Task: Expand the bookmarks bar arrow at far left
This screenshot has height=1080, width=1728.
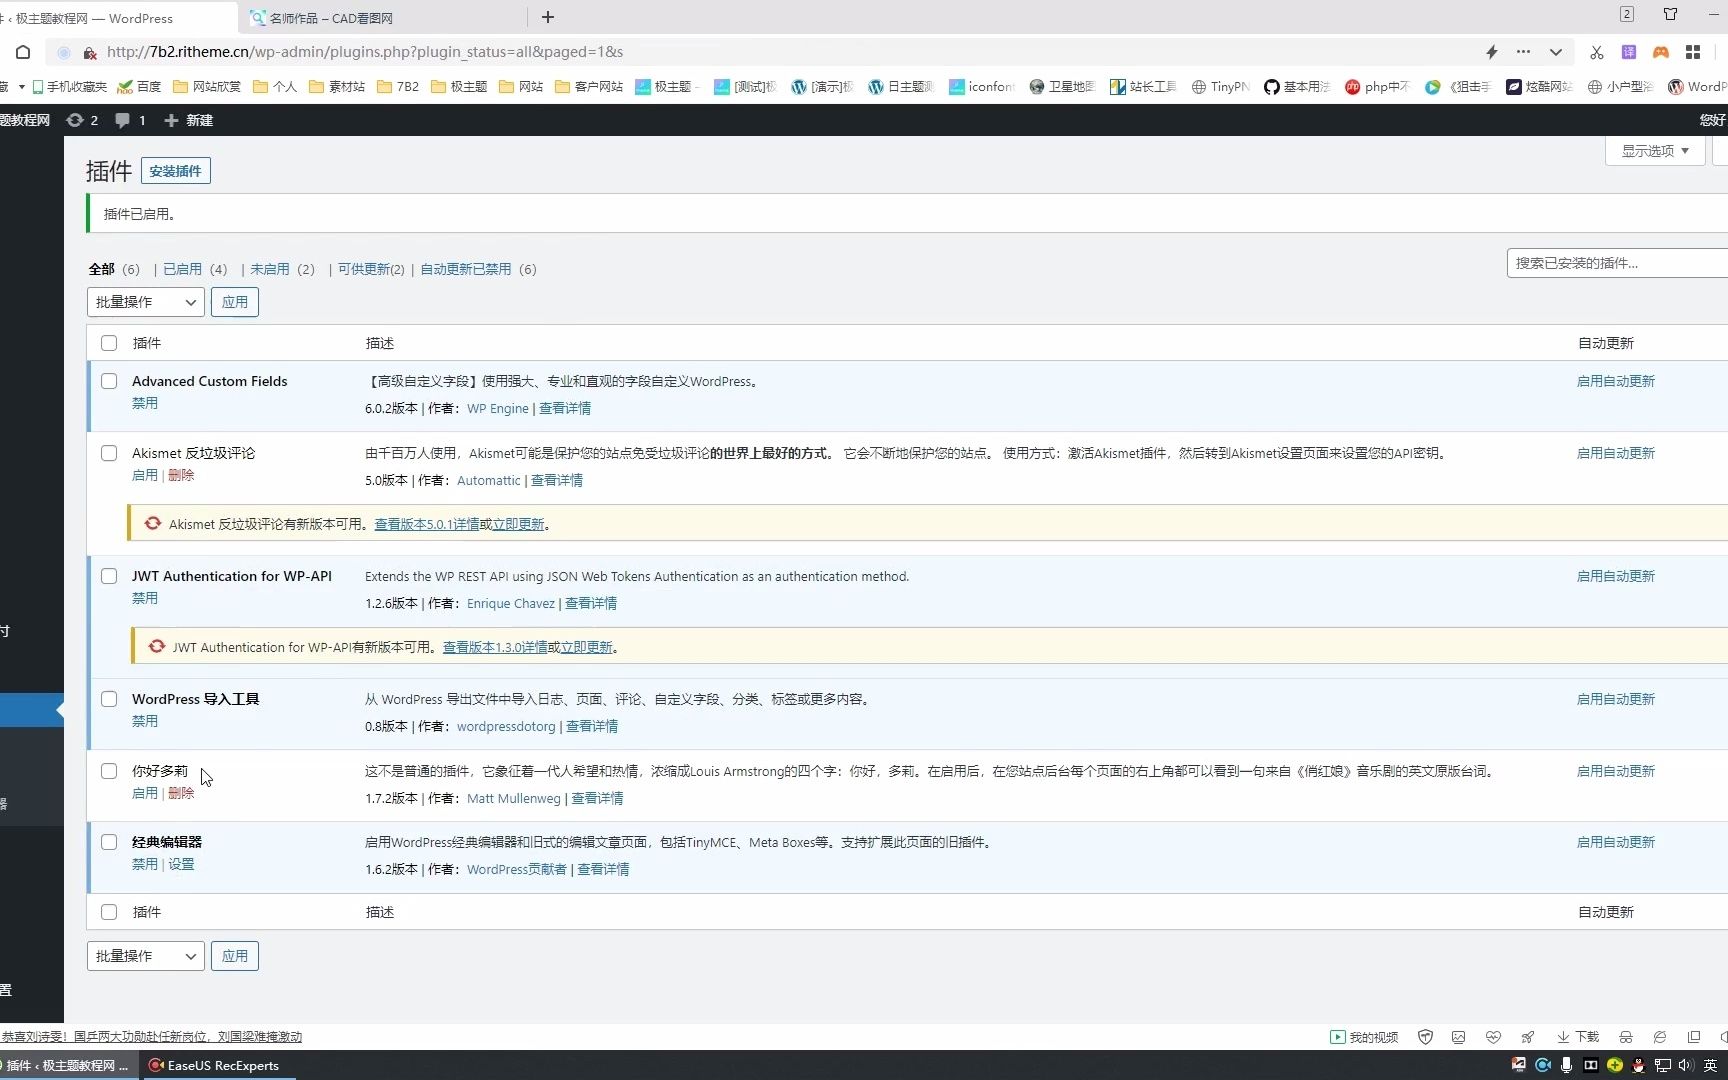Action: pyautogui.click(x=21, y=87)
